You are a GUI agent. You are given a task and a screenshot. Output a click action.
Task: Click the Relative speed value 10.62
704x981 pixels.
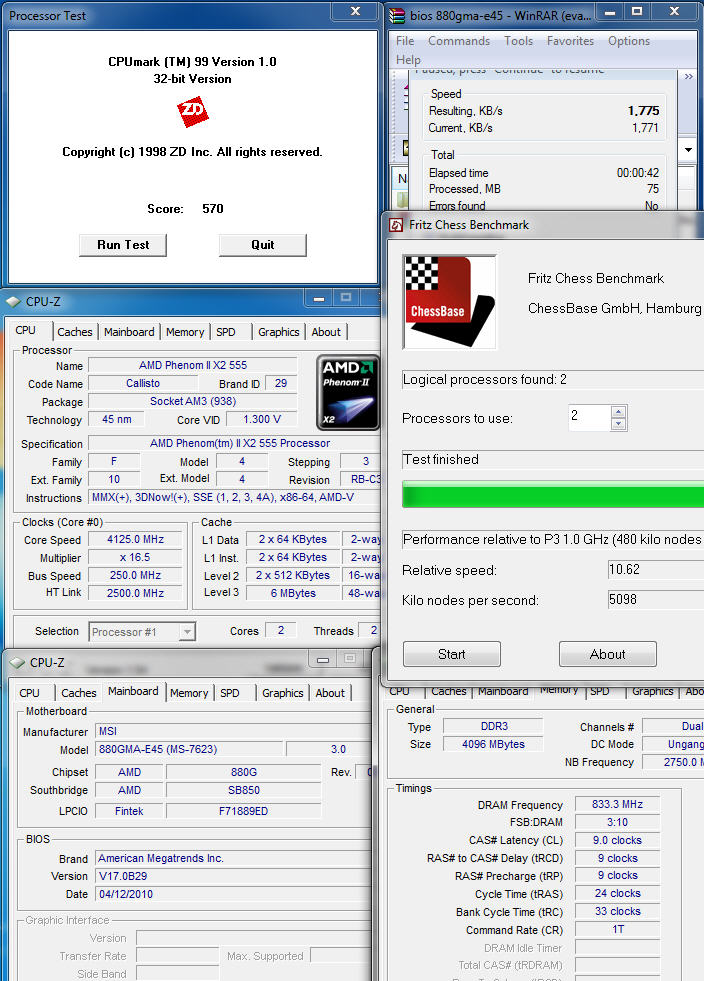coord(656,570)
